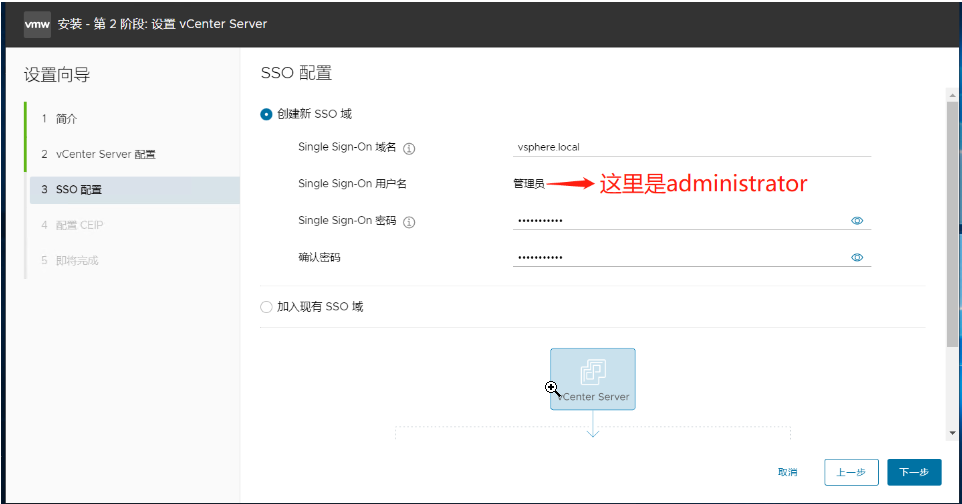This screenshot has width=962, height=504.
Task: Click the scrollbar up arrow
Action: coord(952,96)
